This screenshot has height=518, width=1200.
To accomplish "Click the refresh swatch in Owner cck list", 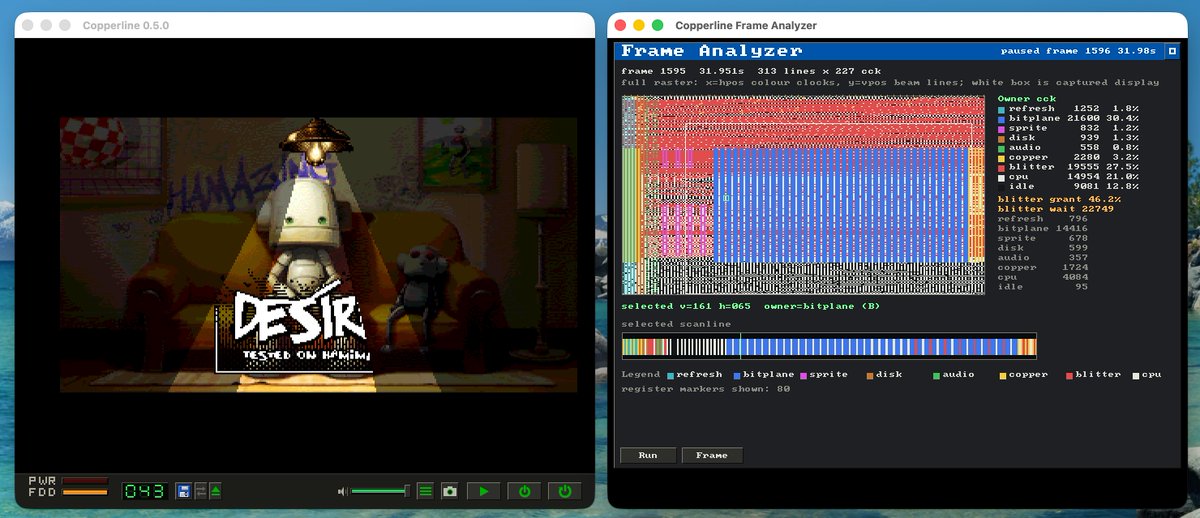I will [x=1001, y=109].
